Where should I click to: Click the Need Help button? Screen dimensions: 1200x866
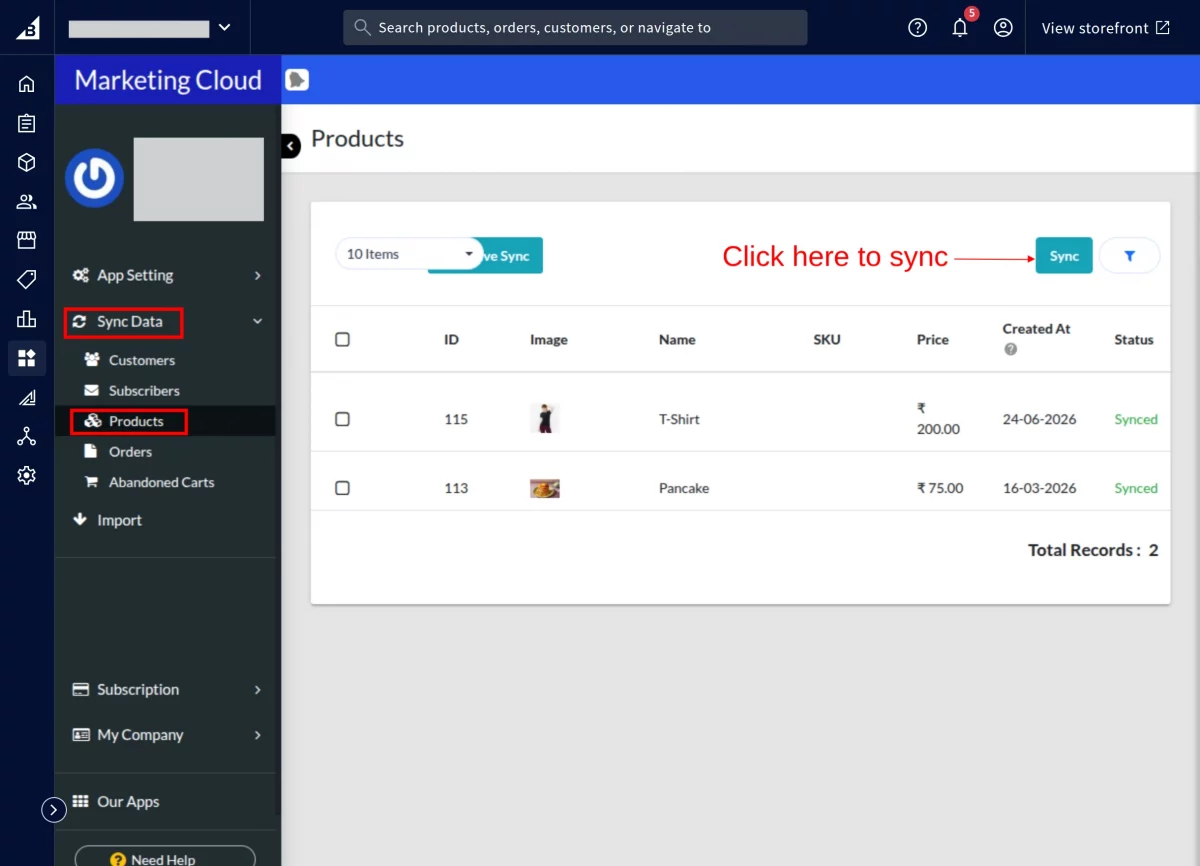pos(165,859)
